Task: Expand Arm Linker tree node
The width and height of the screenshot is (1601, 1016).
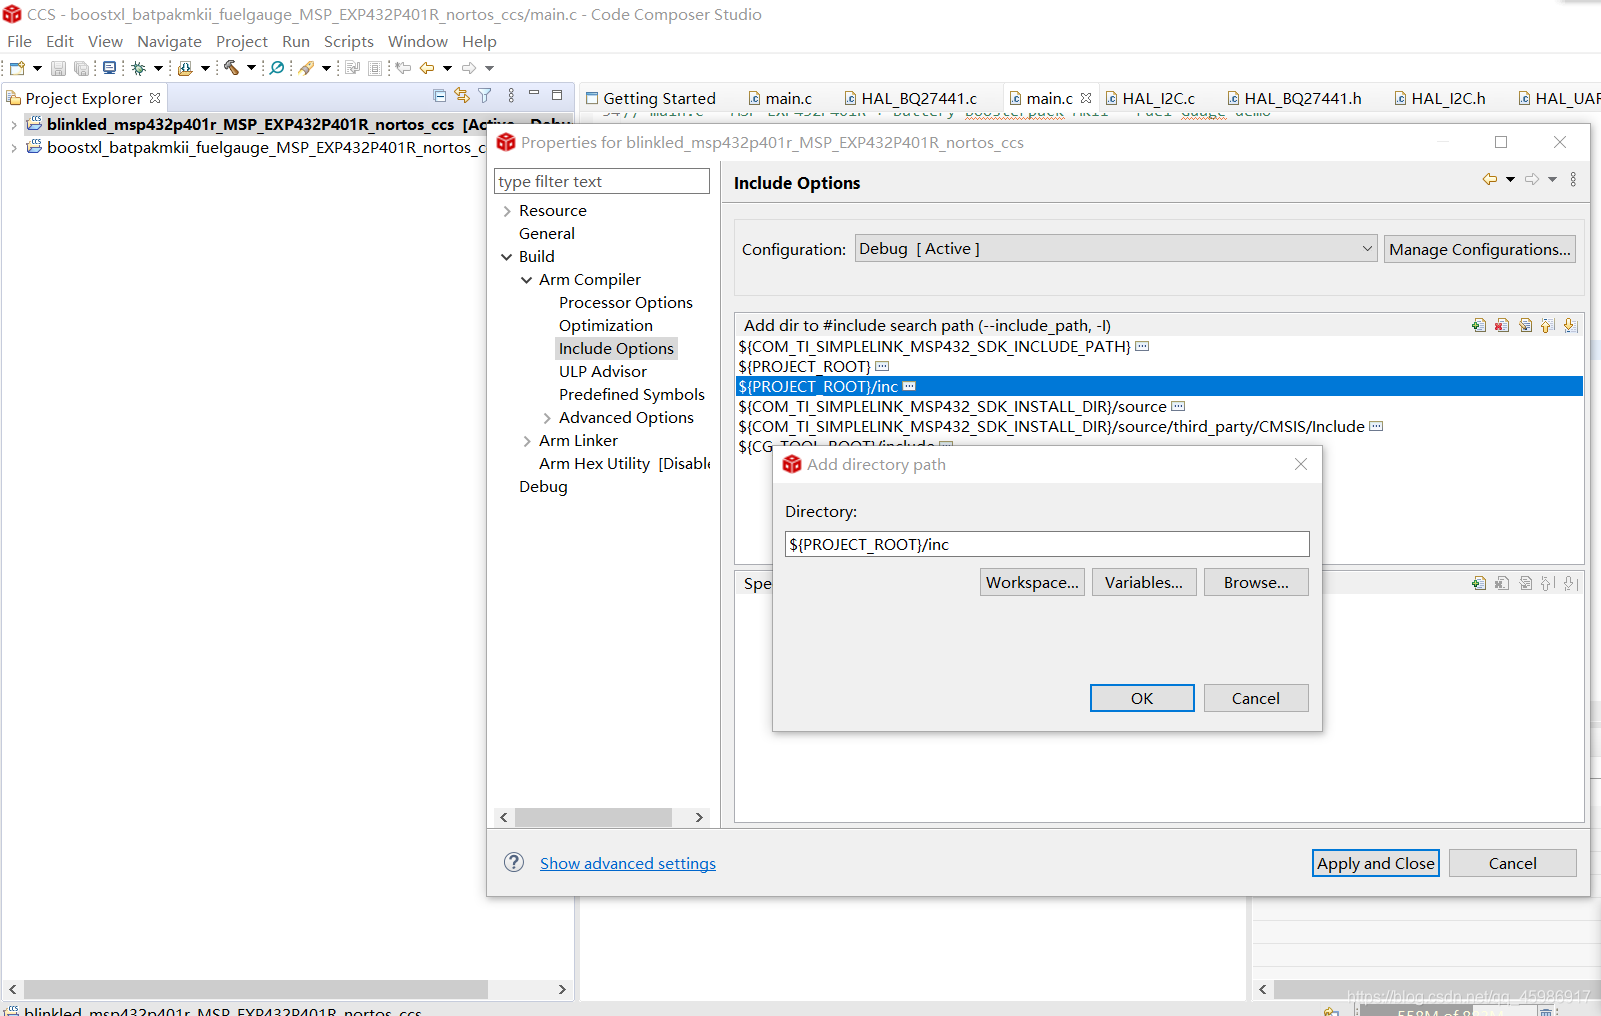Action: (527, 441)
